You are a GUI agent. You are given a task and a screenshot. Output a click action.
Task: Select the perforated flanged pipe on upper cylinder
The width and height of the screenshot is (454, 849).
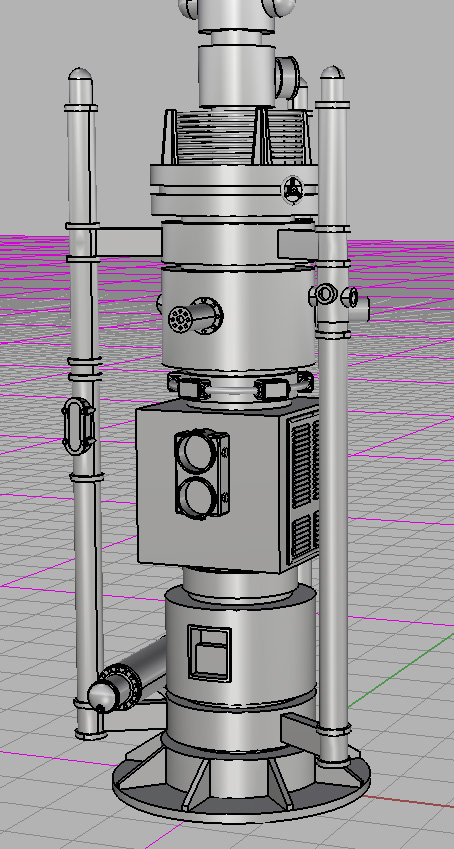[195, 317]
